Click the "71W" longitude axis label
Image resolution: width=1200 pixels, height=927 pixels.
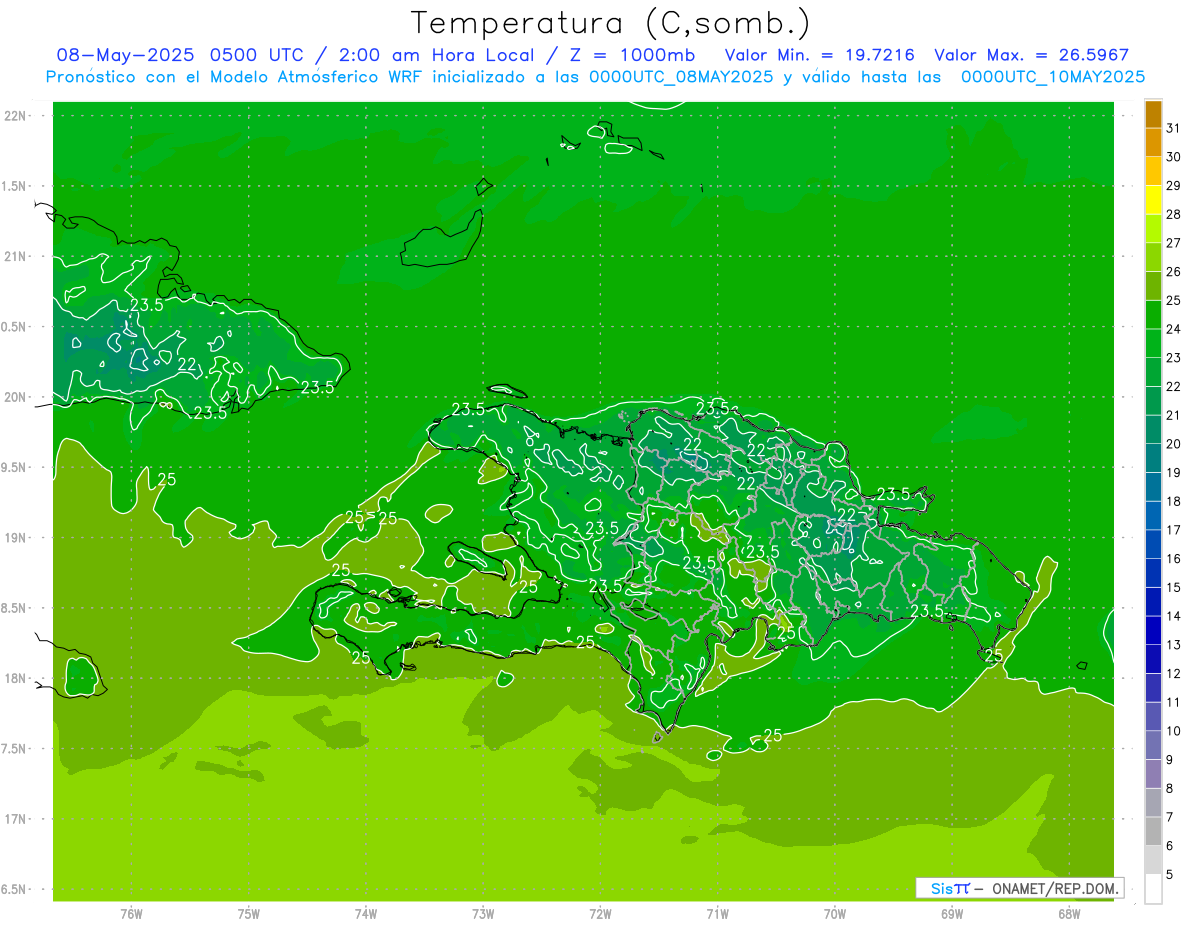click(717, 914)
